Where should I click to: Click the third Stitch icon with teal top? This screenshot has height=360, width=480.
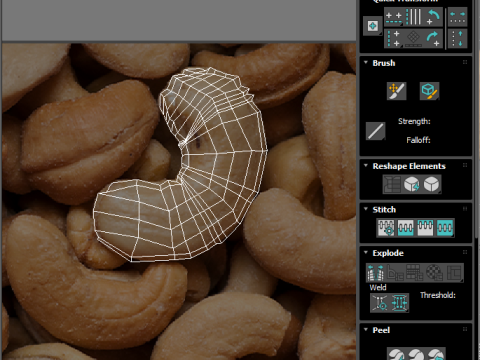pos(425,228)
